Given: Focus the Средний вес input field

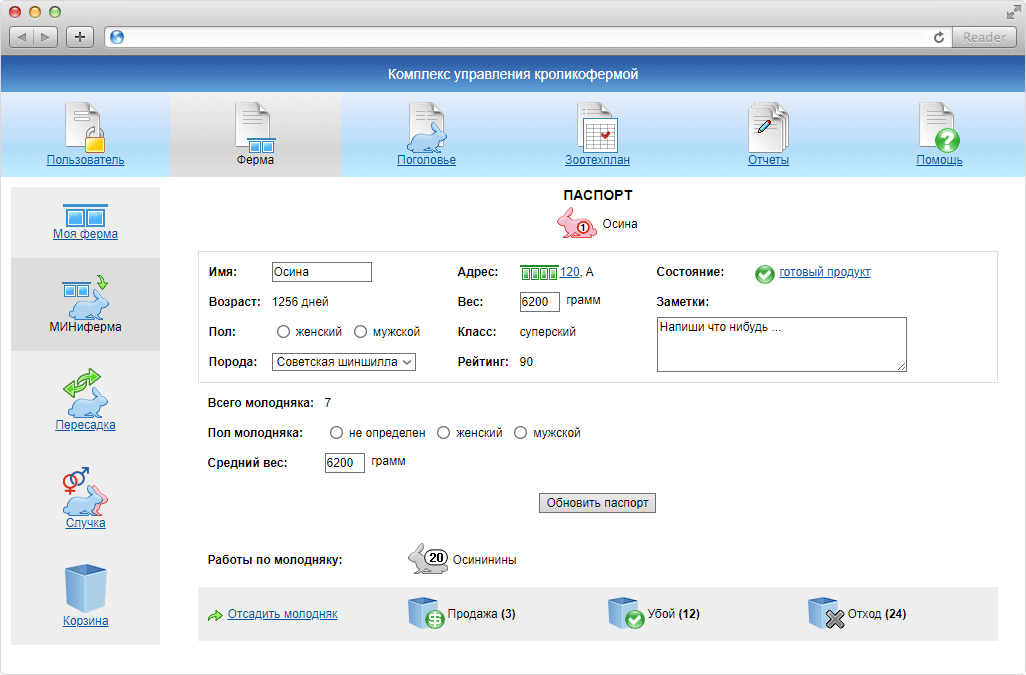Looking at the screenshot, I should coord(345,463).
